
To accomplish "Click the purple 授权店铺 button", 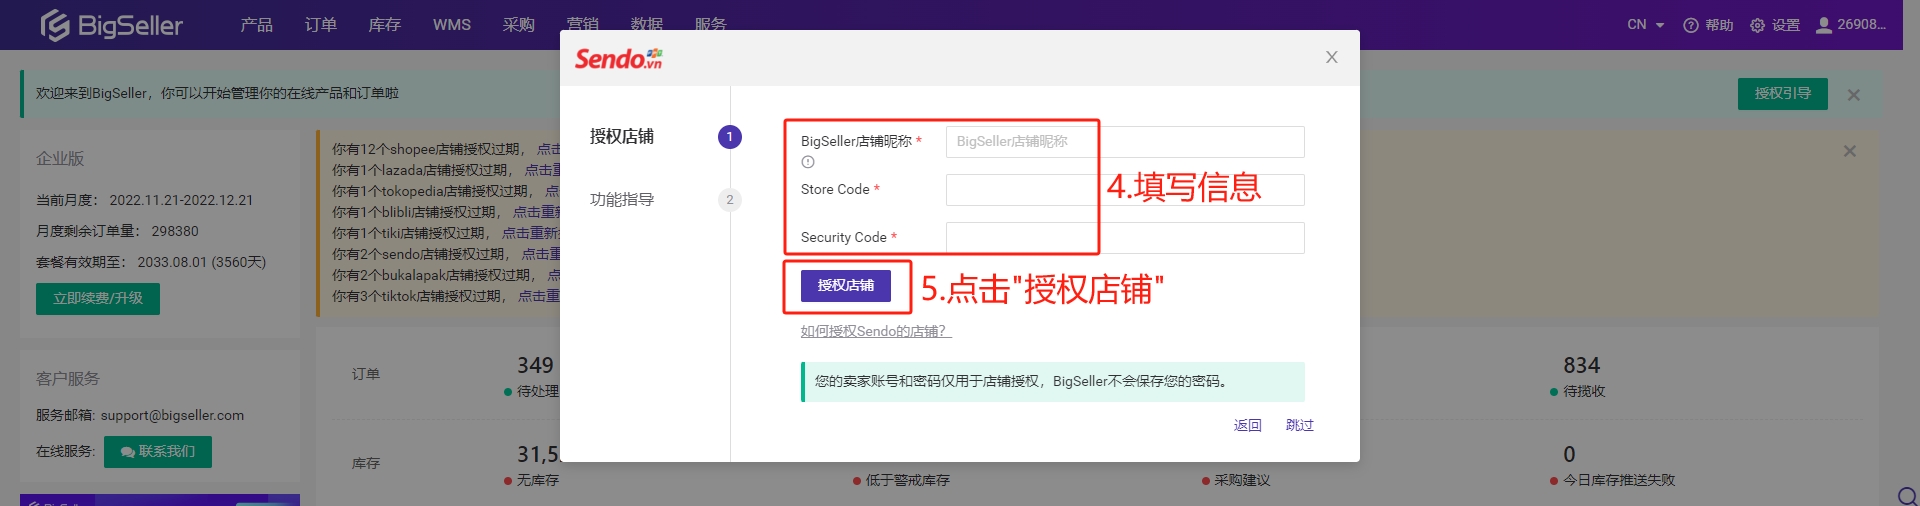I will [845, 286].
